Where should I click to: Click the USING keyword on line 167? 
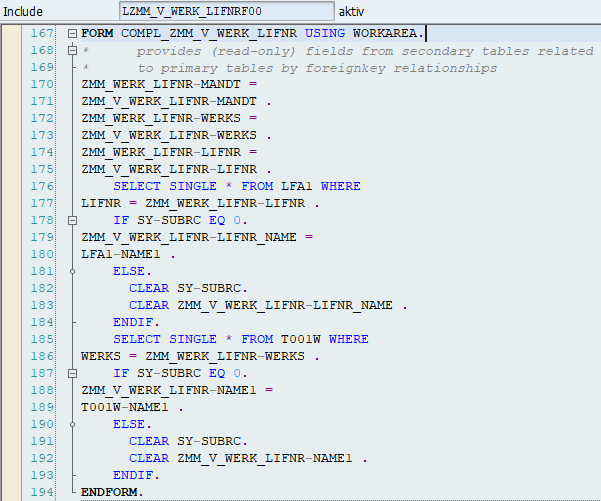[325, 33]
